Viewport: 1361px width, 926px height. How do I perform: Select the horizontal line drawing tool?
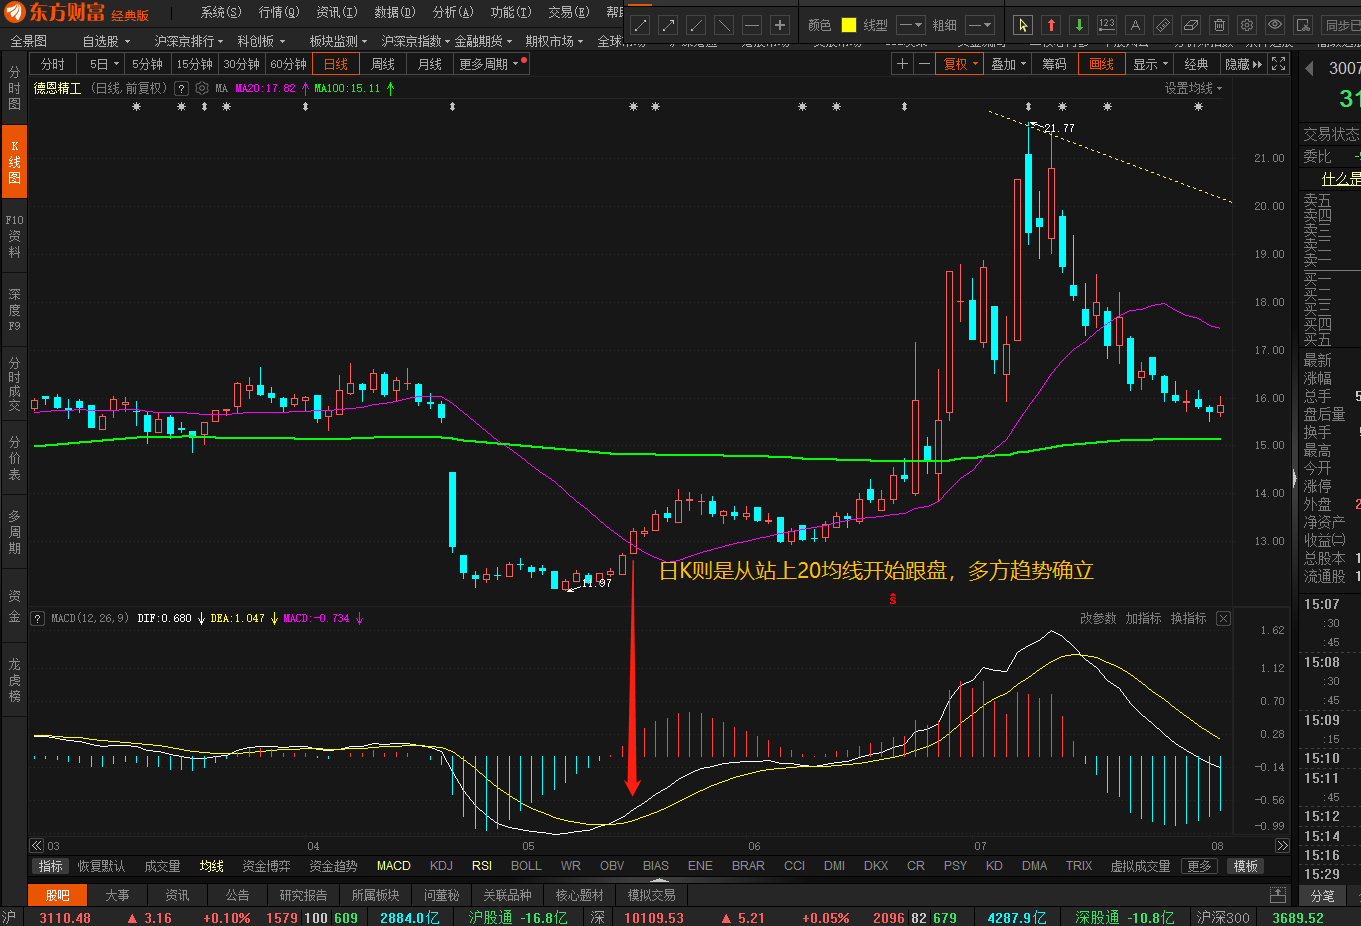[753, 25]
